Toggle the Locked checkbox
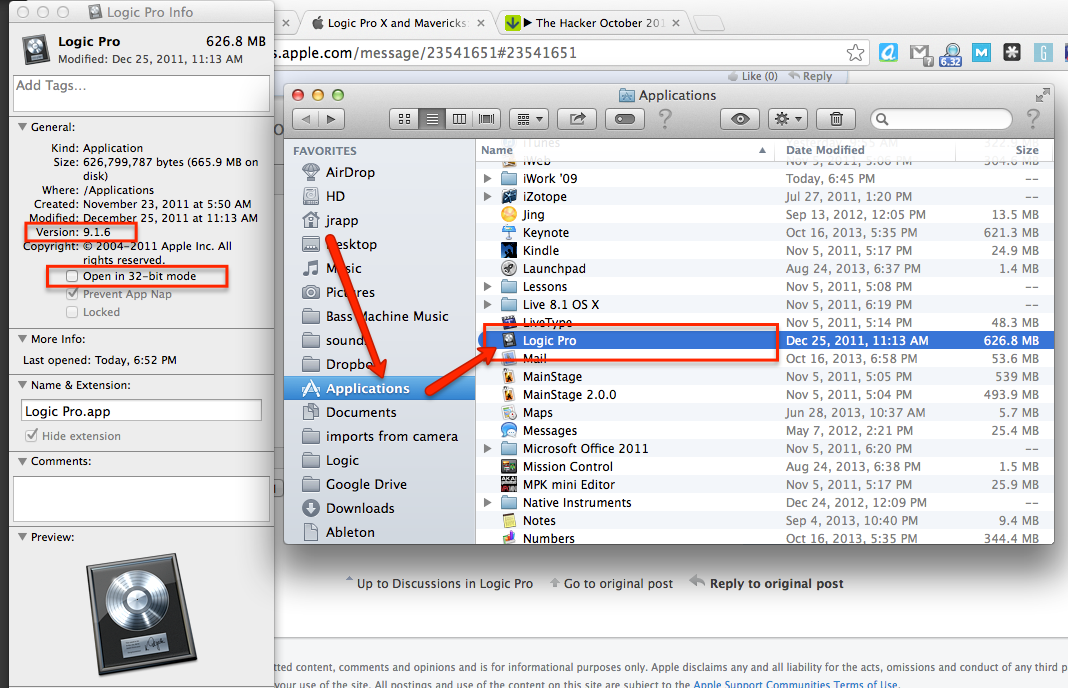This screenshot has height=688, width=1068. (72, 312)
